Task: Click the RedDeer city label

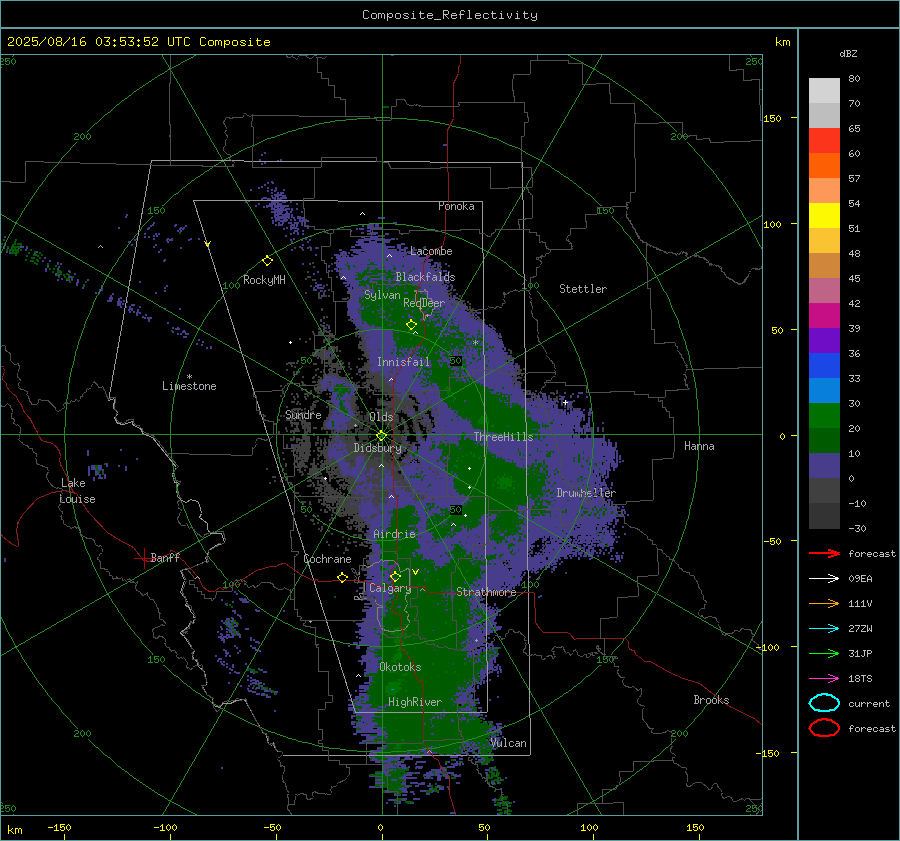Action: tap(424, 303)
